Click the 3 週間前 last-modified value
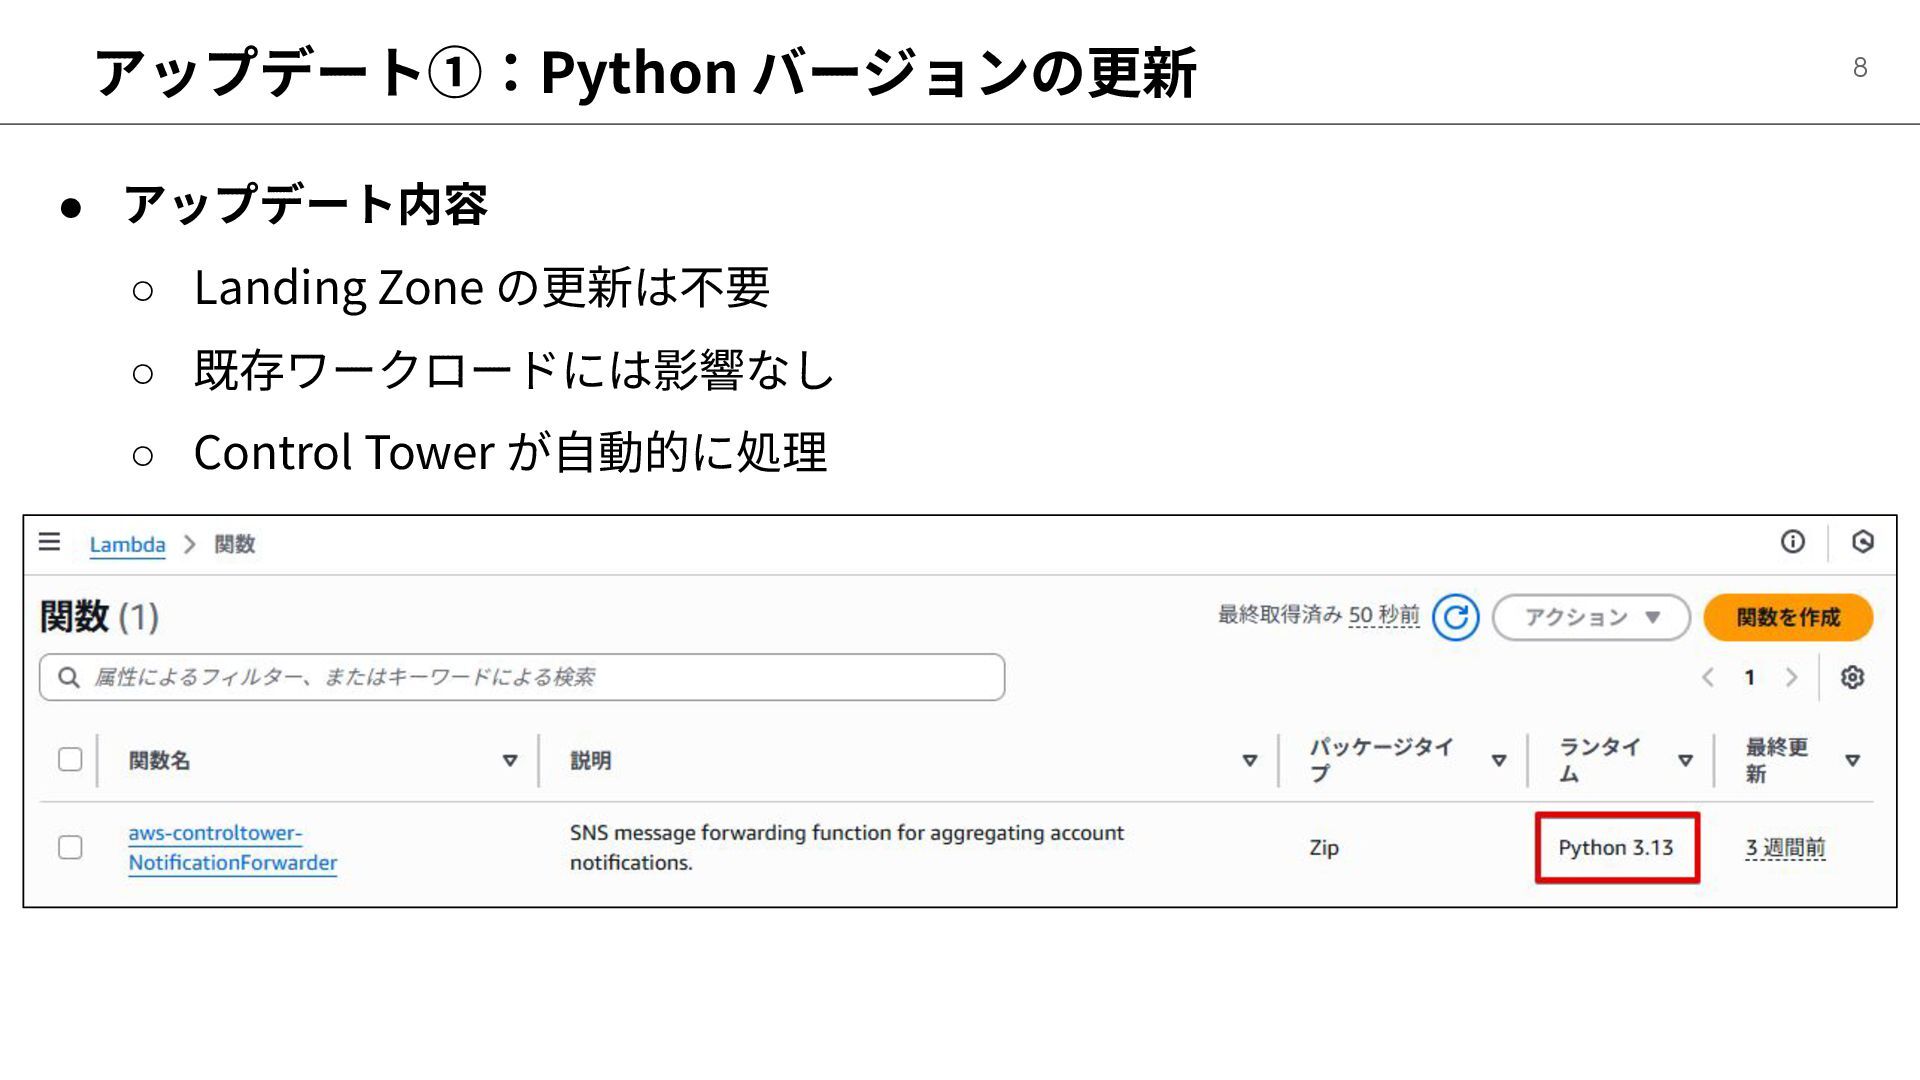Screen dimensions: 1920x1080 point(1785,848)
